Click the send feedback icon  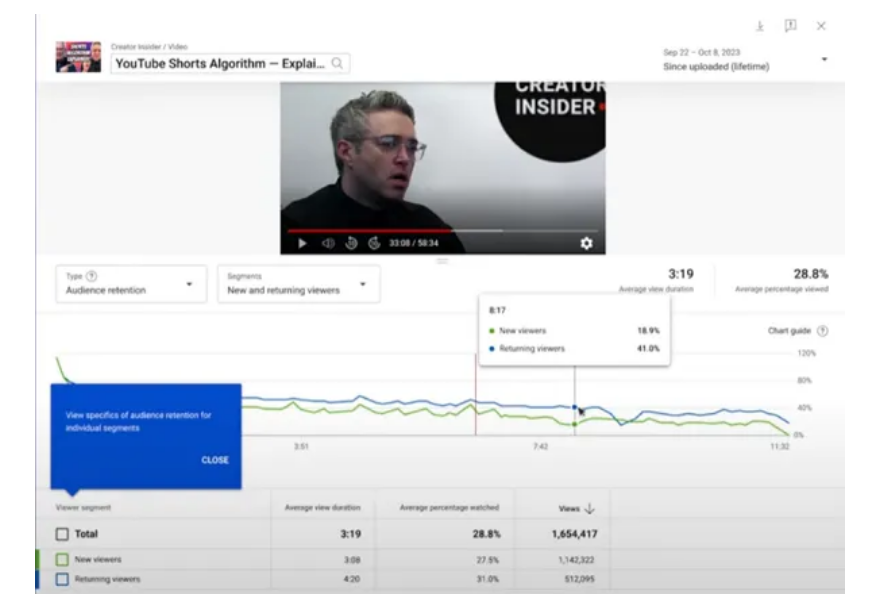click(790, 25)
